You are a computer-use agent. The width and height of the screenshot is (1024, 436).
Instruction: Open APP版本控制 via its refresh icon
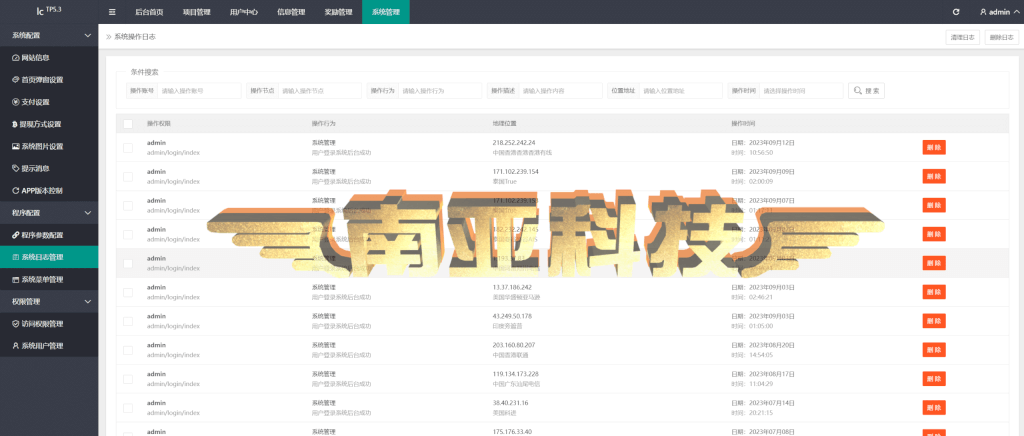[x=16, y=191]
